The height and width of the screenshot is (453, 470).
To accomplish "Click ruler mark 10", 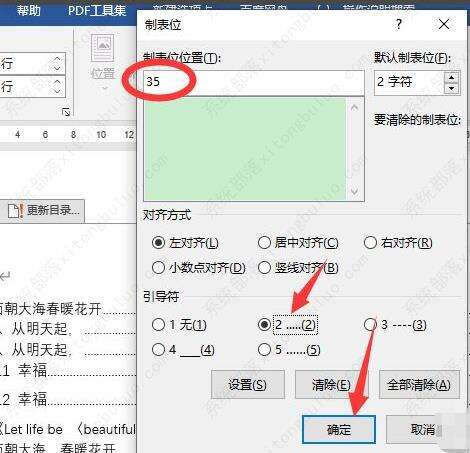I will coord(101,135).
